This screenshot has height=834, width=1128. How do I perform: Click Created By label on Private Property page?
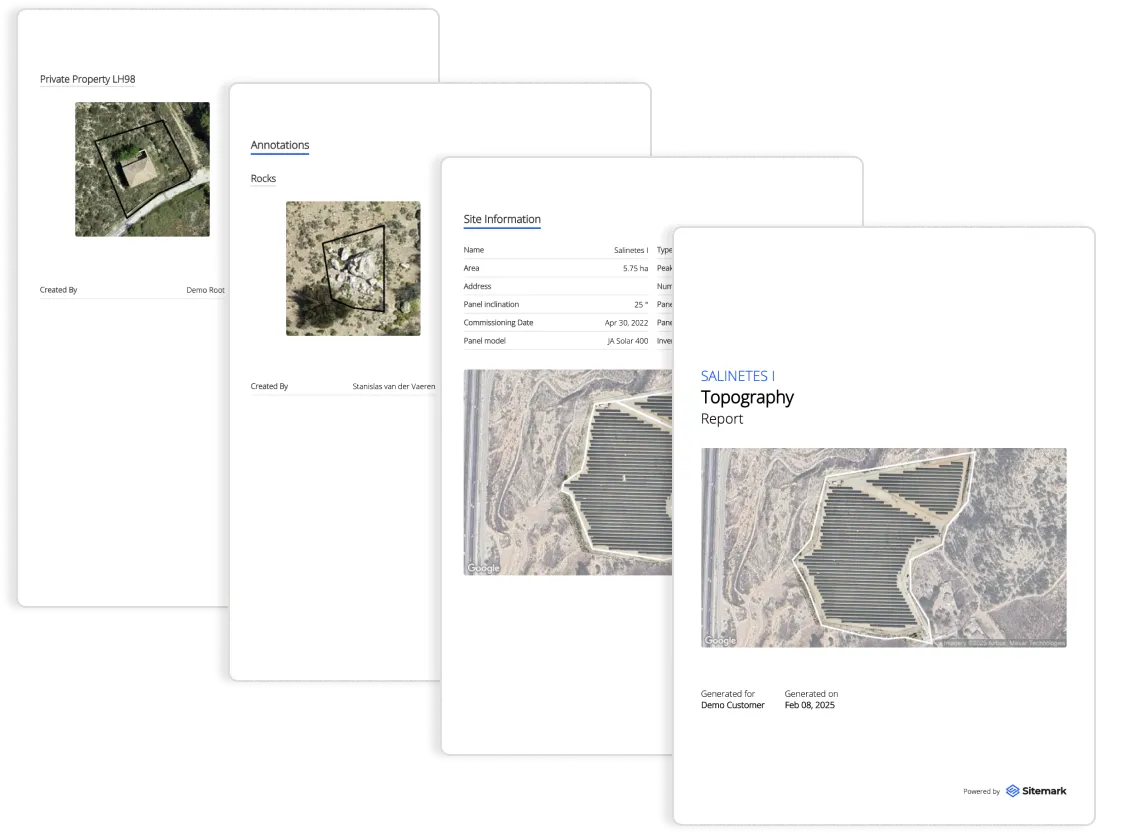click(x=58, y=290)
